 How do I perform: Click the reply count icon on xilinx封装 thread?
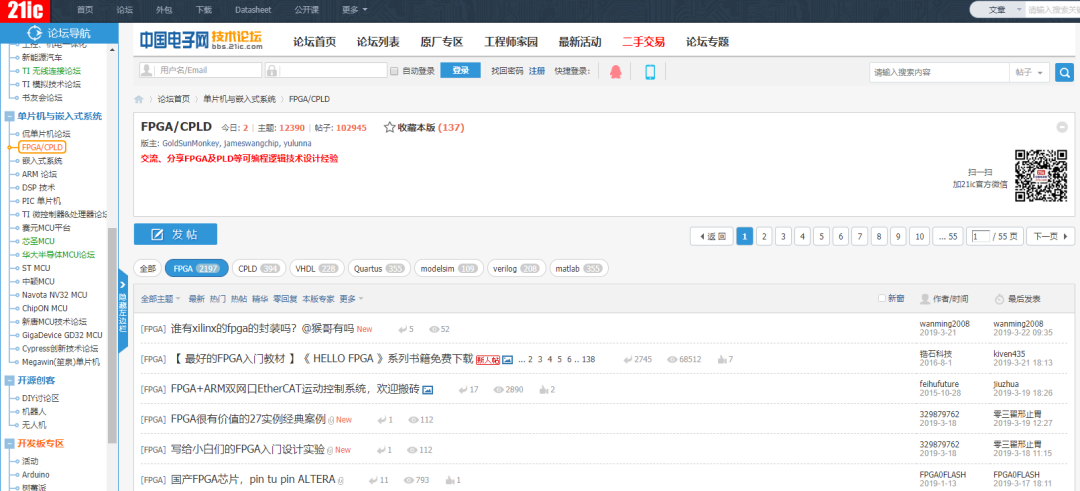pyautogui.click(x=402, y=329)
